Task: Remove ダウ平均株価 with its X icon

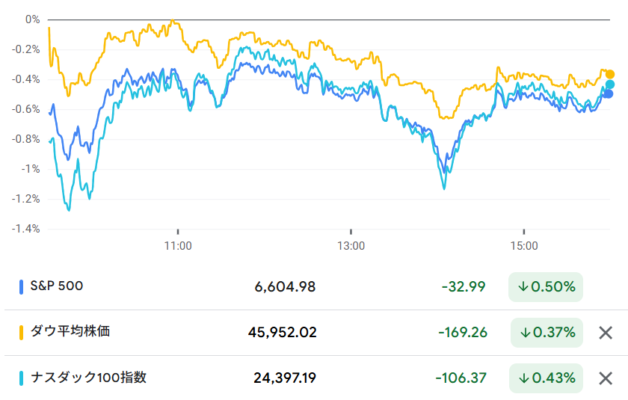Action: pos(604,332)
